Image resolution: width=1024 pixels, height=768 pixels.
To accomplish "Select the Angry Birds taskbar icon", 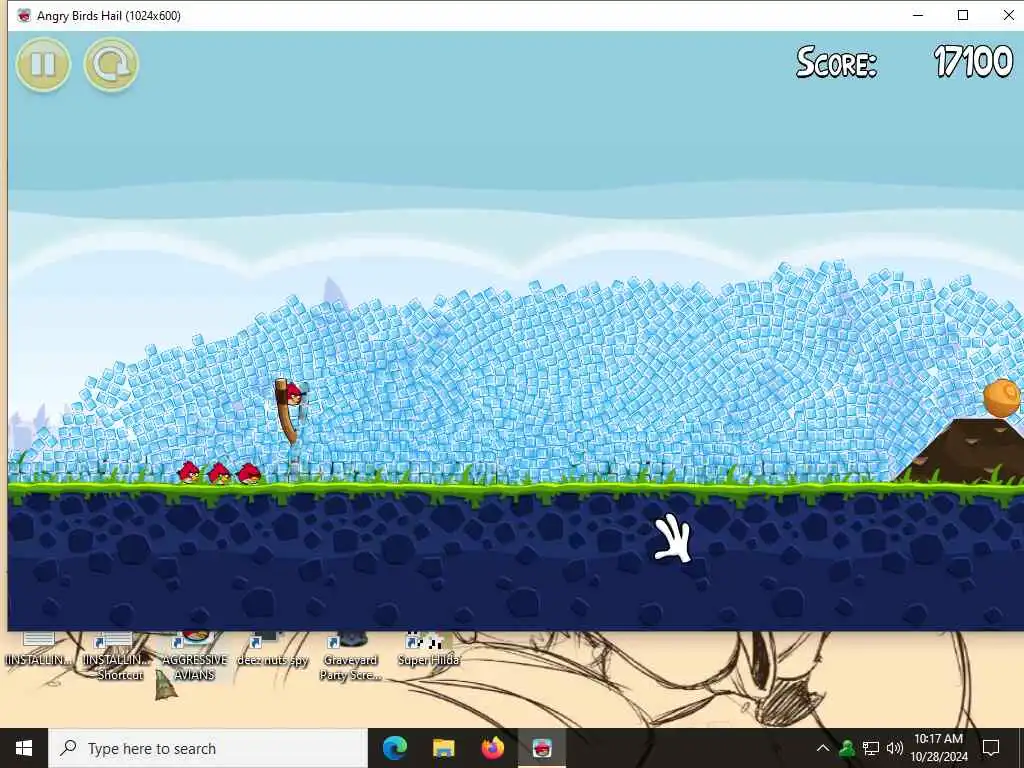I will (x=541, y=748).
